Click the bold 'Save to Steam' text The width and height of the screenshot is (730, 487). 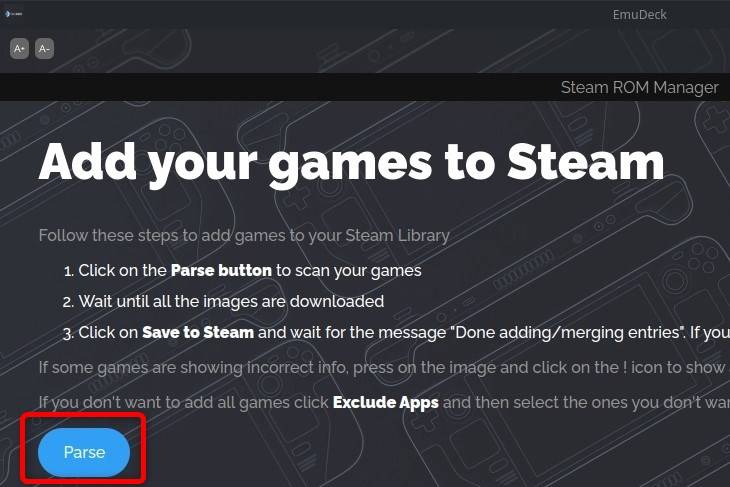[198, 332]
